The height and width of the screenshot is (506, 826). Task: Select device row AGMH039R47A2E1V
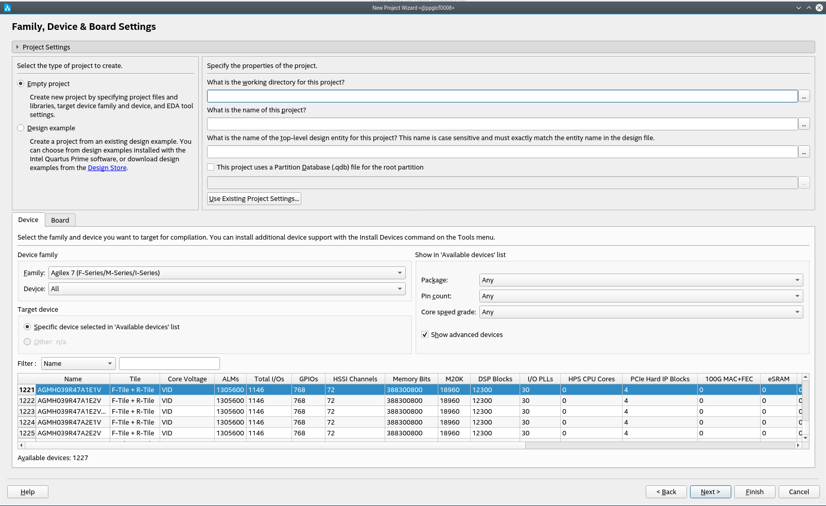click(70, 423)
